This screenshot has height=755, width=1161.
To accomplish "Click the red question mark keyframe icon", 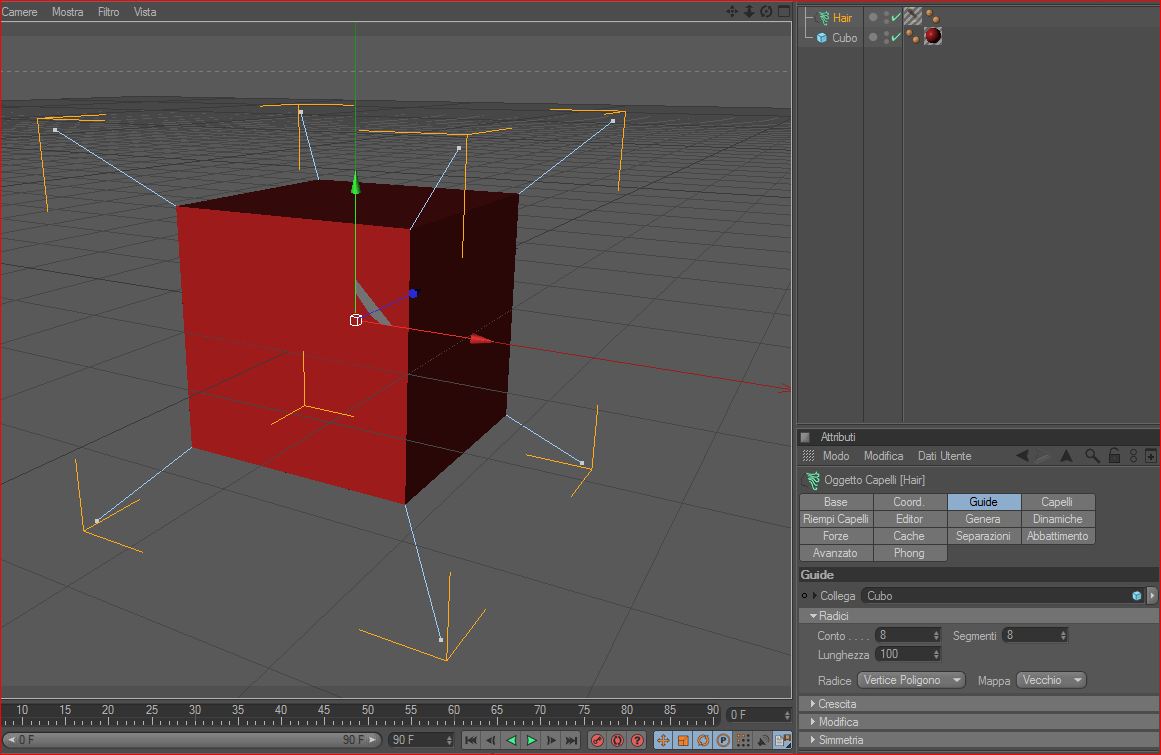I will [637, 739].
